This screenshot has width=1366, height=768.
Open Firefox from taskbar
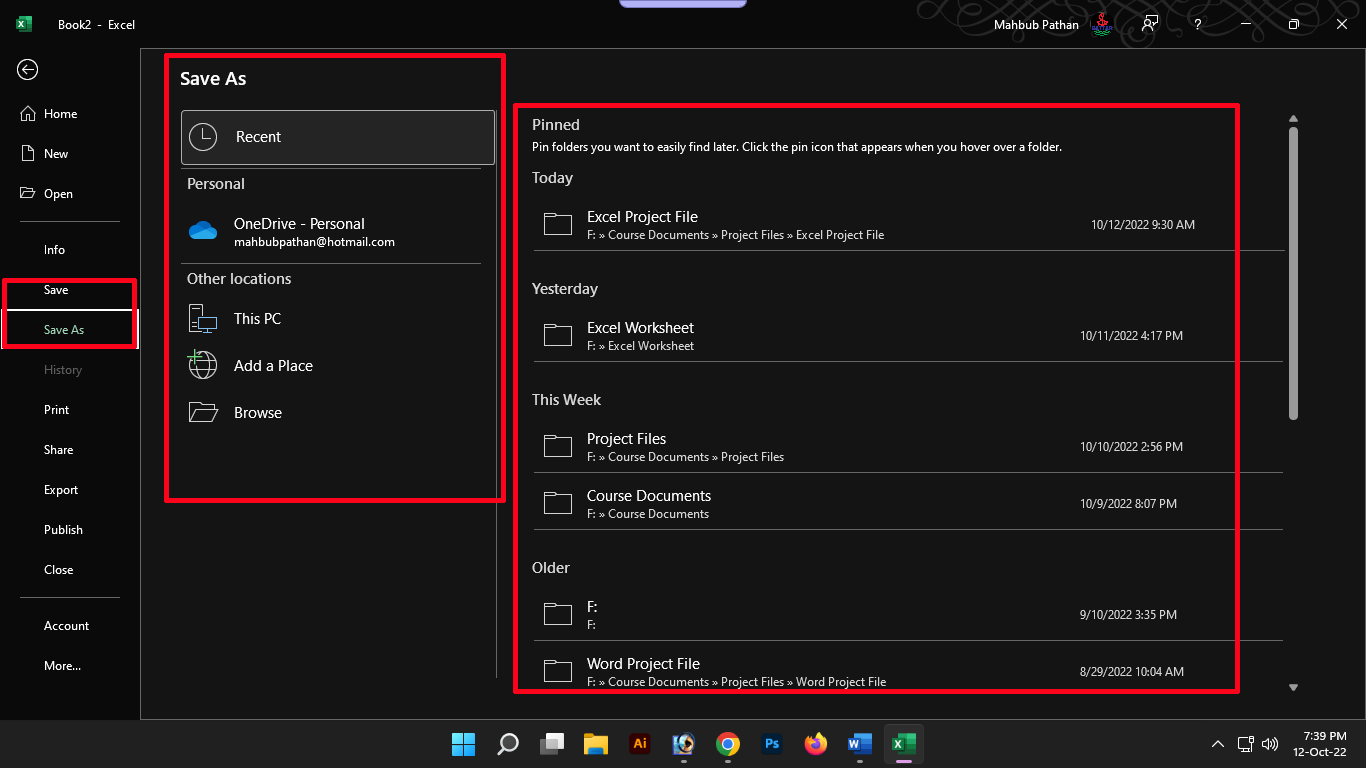tap(816, 744)
